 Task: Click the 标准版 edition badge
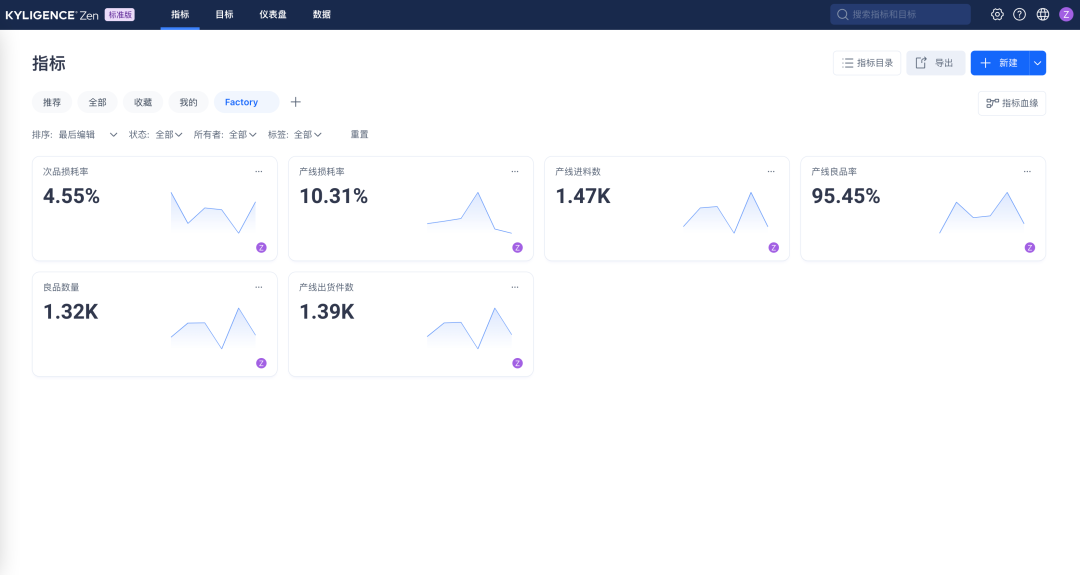point(120,14)
